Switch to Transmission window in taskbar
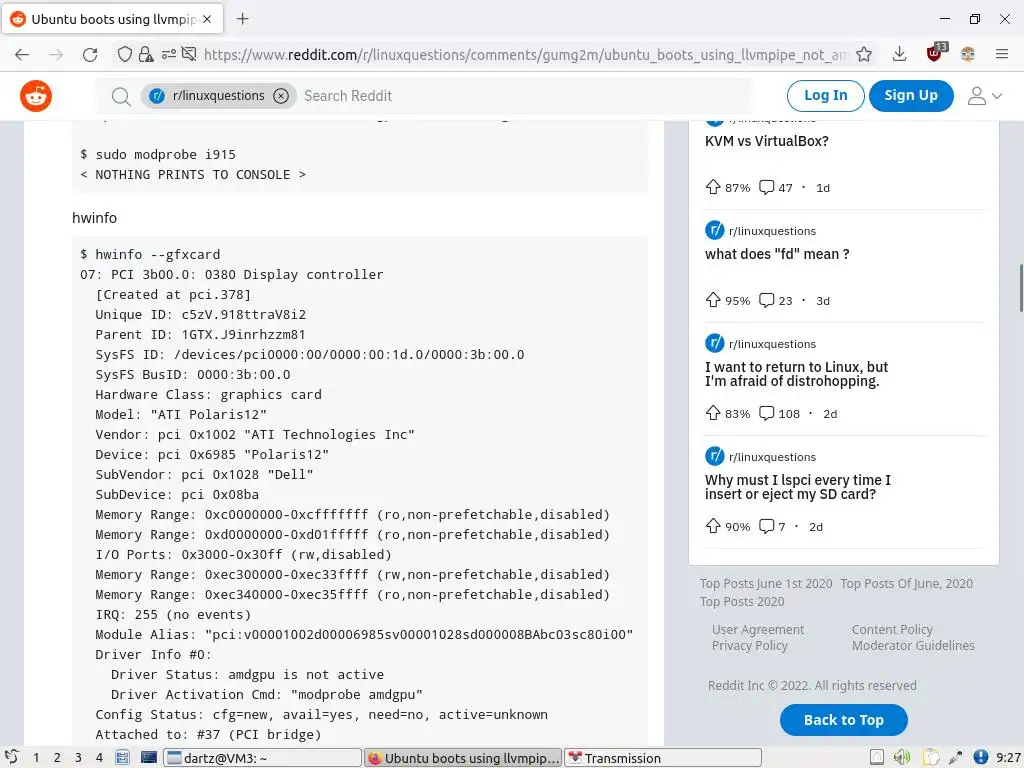Image resolution: width=1024 pixels, height=768 pixels. (663, 758)
